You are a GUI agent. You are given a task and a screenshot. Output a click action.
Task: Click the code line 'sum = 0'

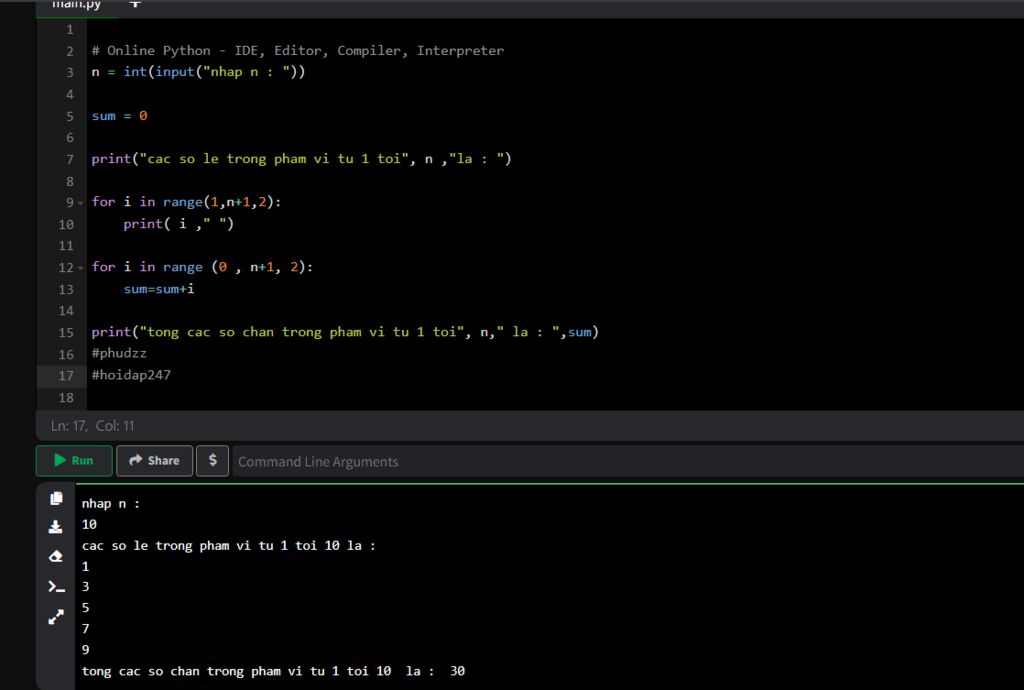point(119,116)
